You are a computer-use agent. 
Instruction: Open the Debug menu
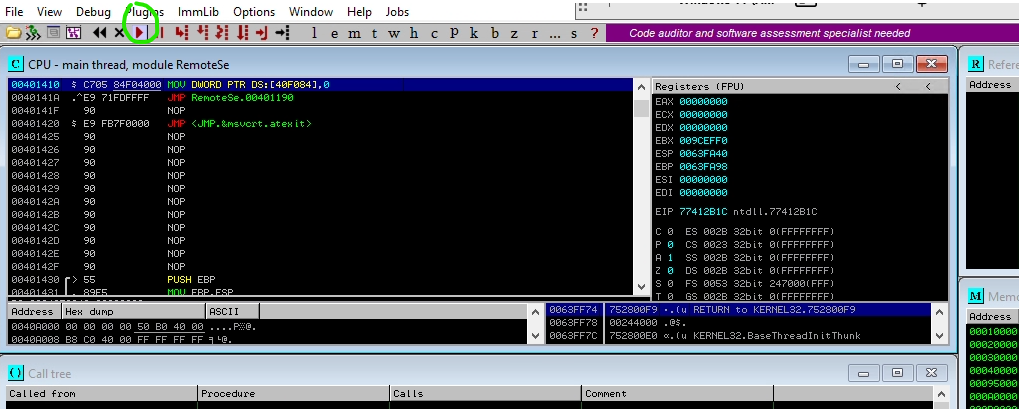coord(93,12)
